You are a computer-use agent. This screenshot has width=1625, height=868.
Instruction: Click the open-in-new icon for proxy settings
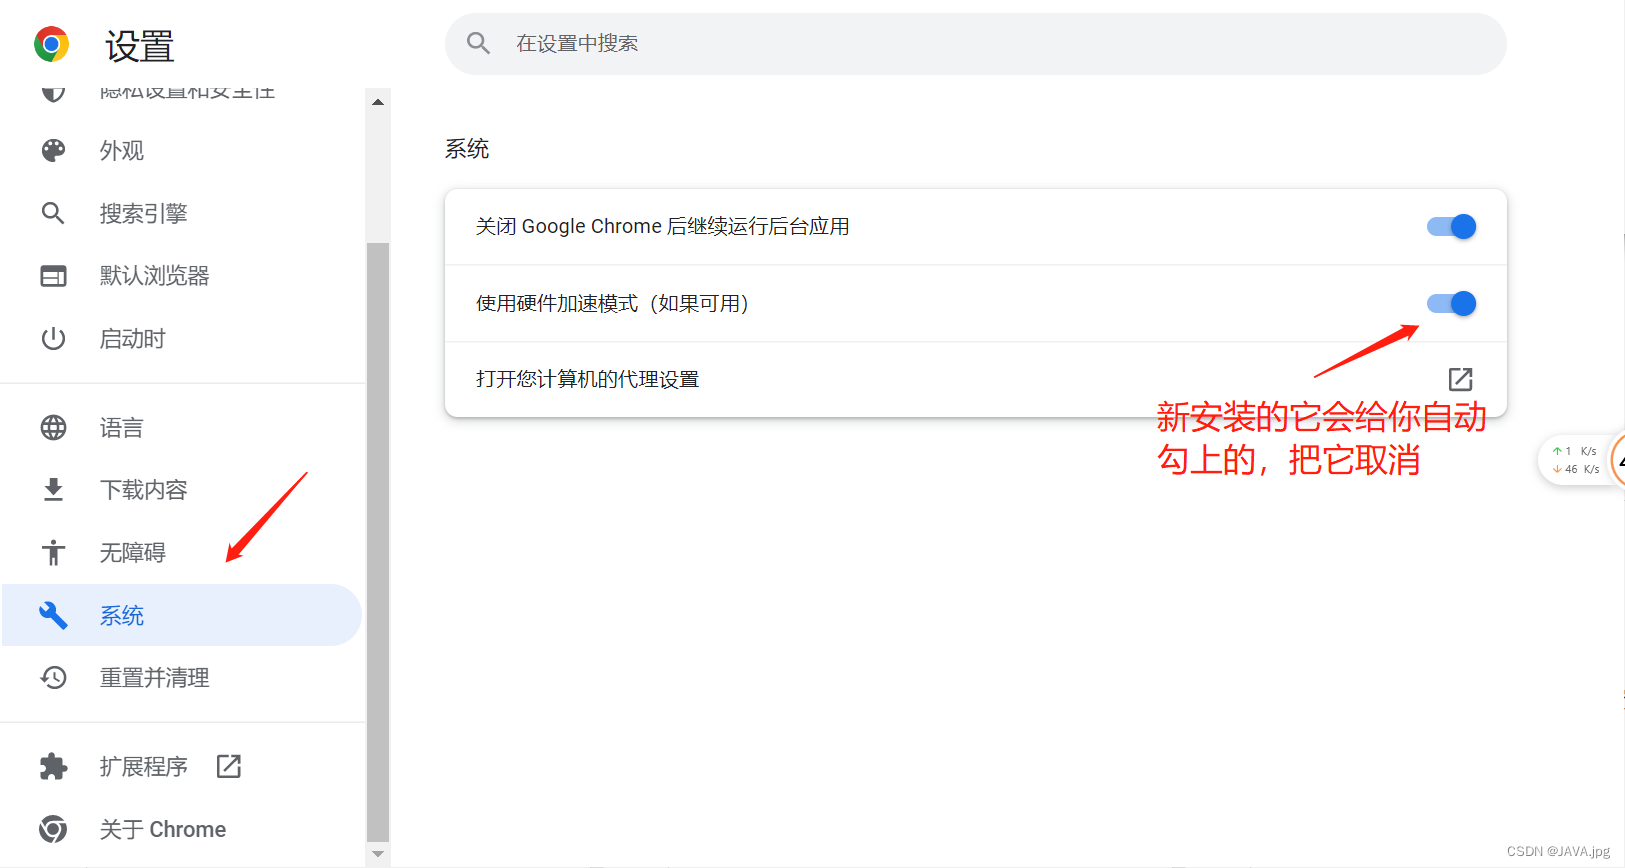pos(1460,379)
